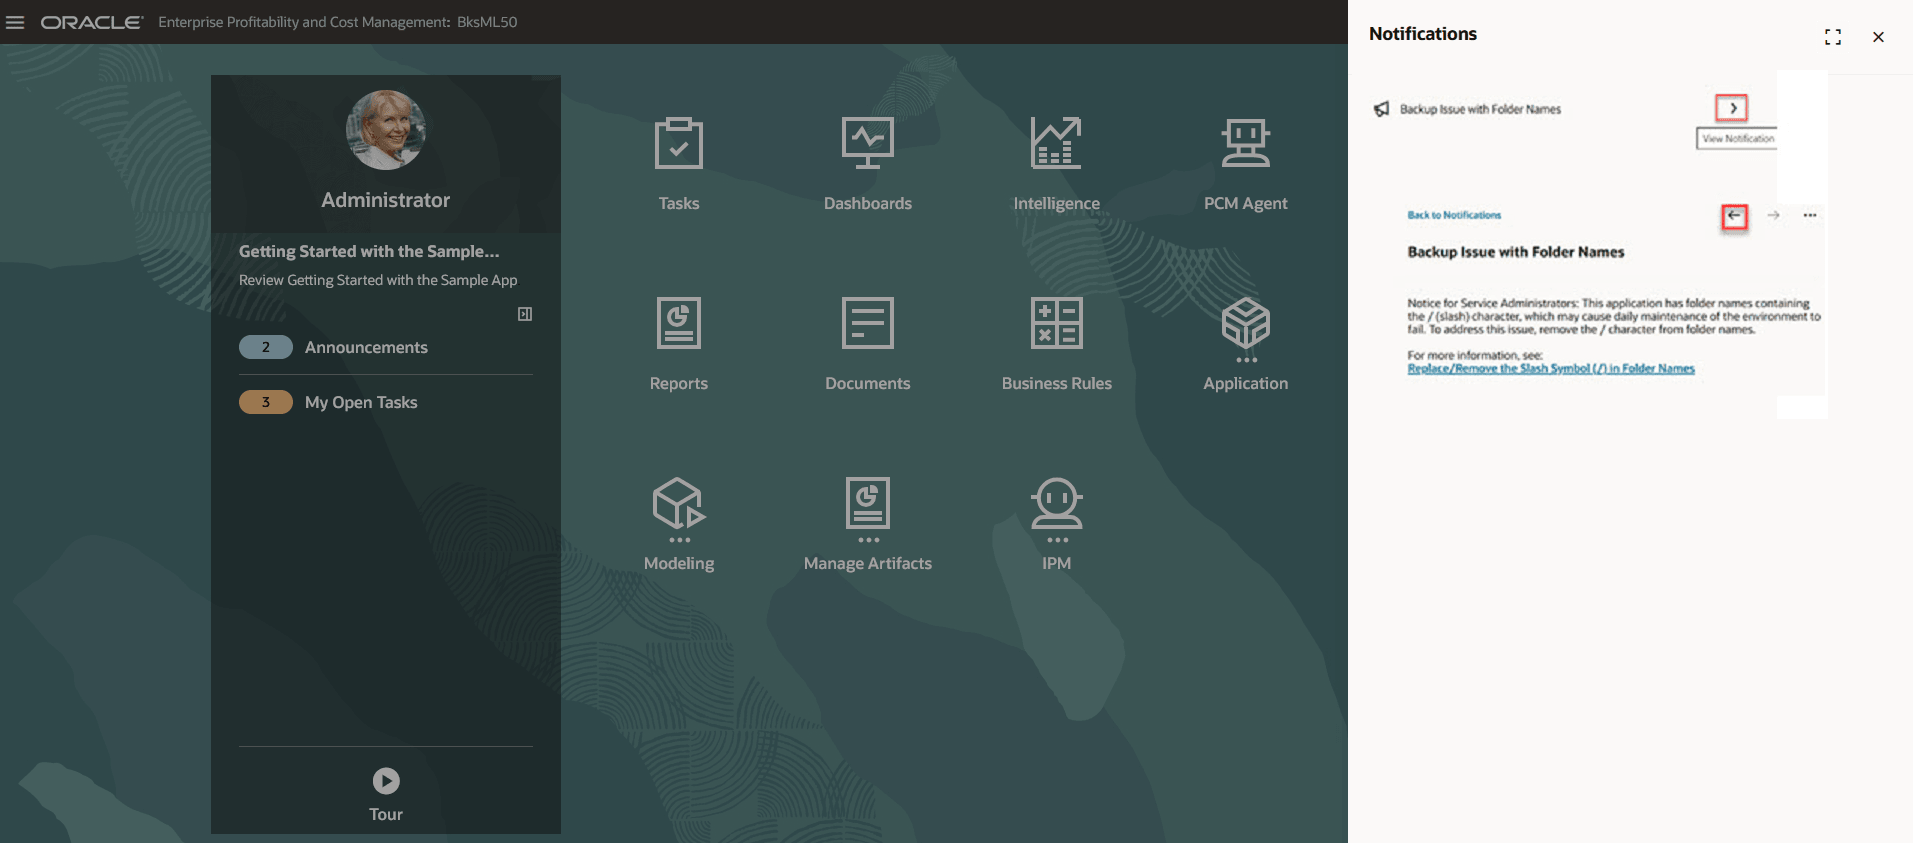Open the Application cube icon
Image resolution: width=1913 pixels, height=843 pixels.
pos(1245,328)
